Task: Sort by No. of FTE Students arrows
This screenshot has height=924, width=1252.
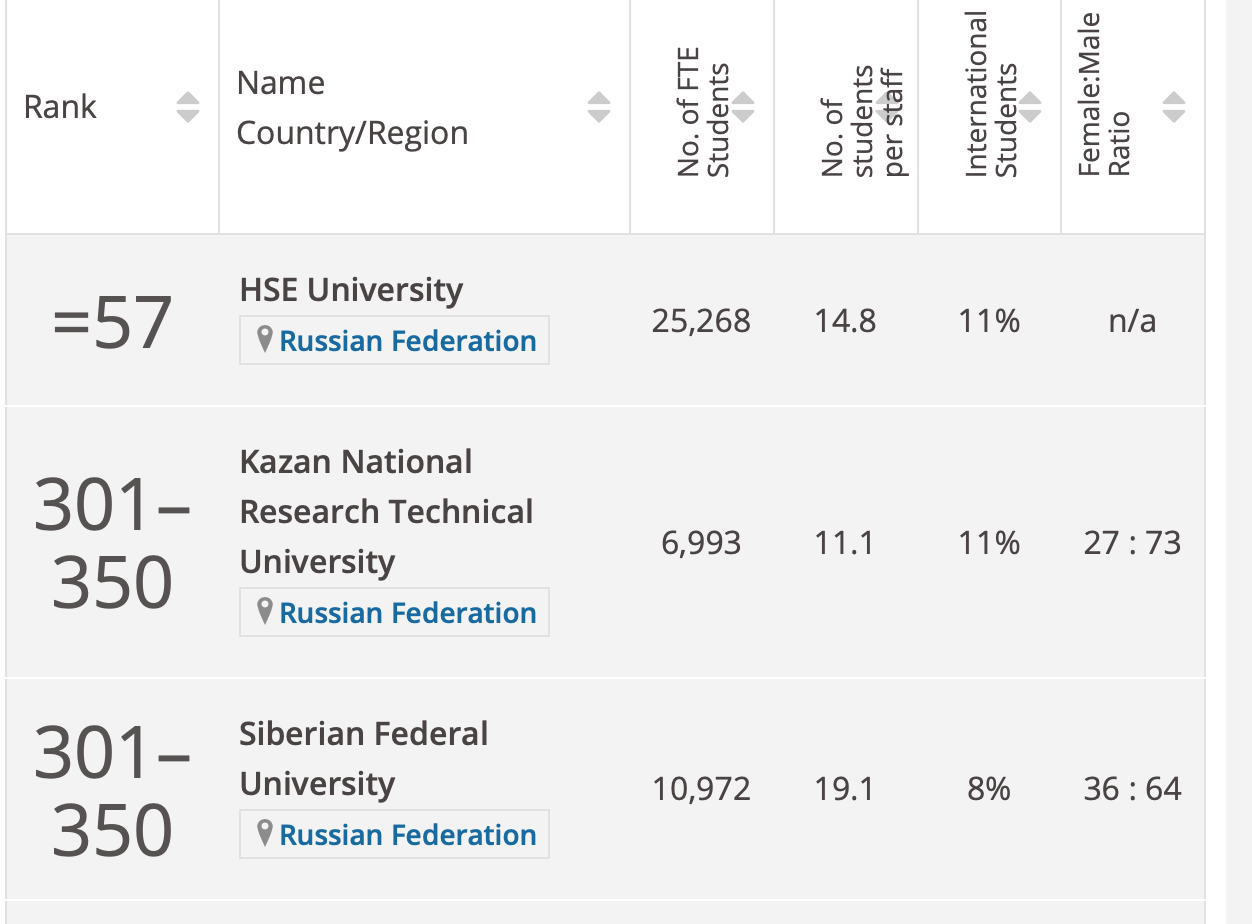Action: pos(743,107)
